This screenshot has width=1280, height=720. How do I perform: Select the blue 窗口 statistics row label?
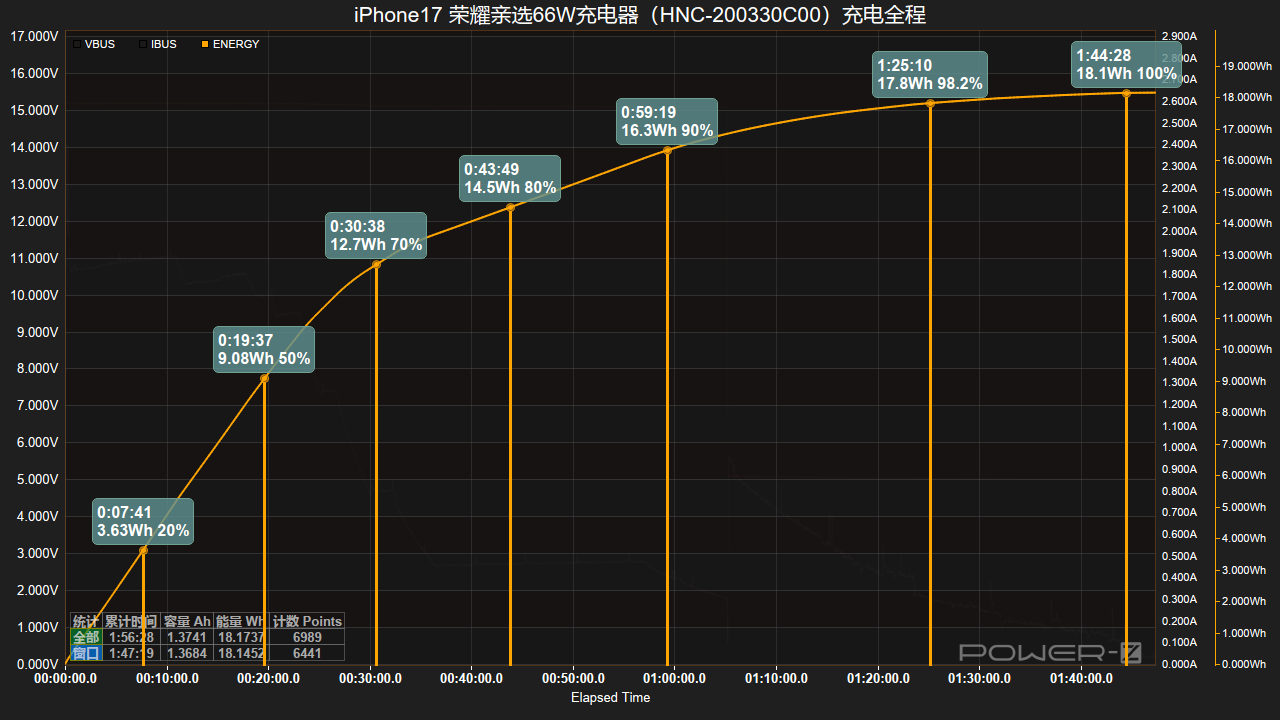pyautogui.click(x=86, y=653)
